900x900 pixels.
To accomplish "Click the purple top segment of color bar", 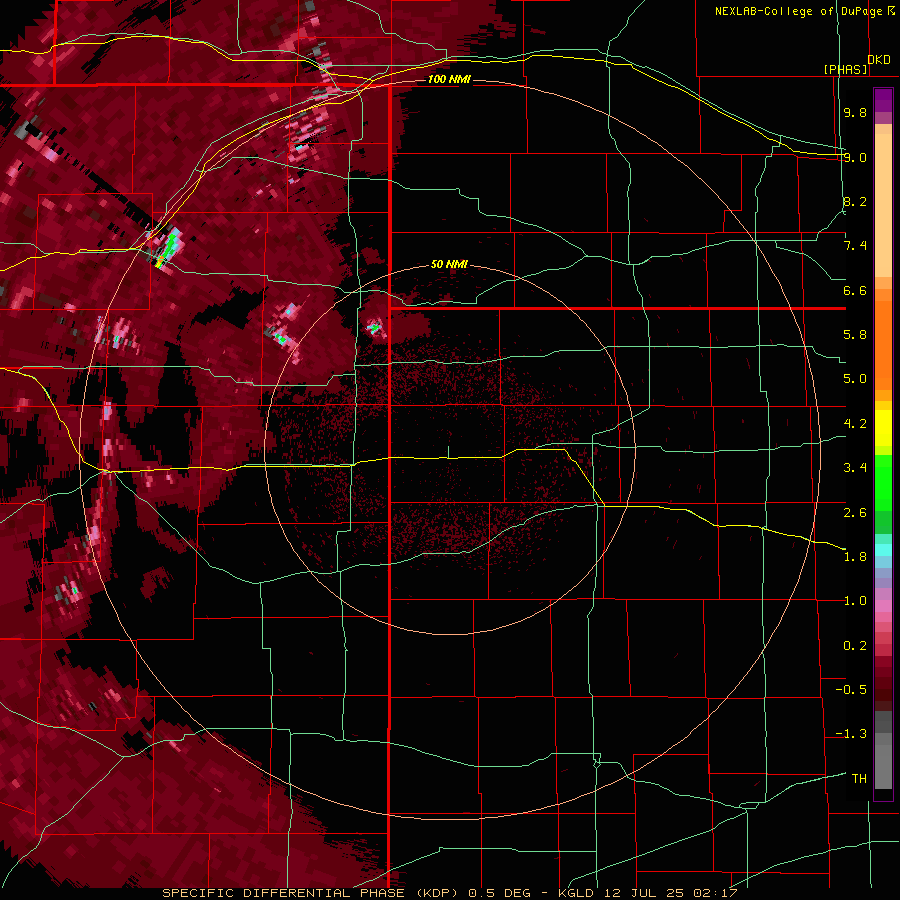I will (883, 100).
